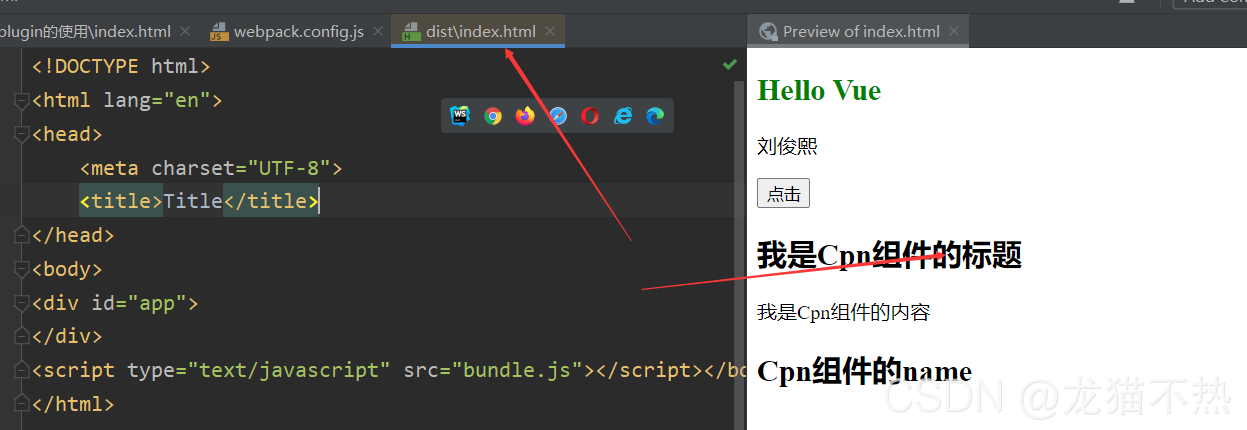Screen dimensions: 1247x430
Task: Place cursor in <title>Title</title> line
Action: 199,201
